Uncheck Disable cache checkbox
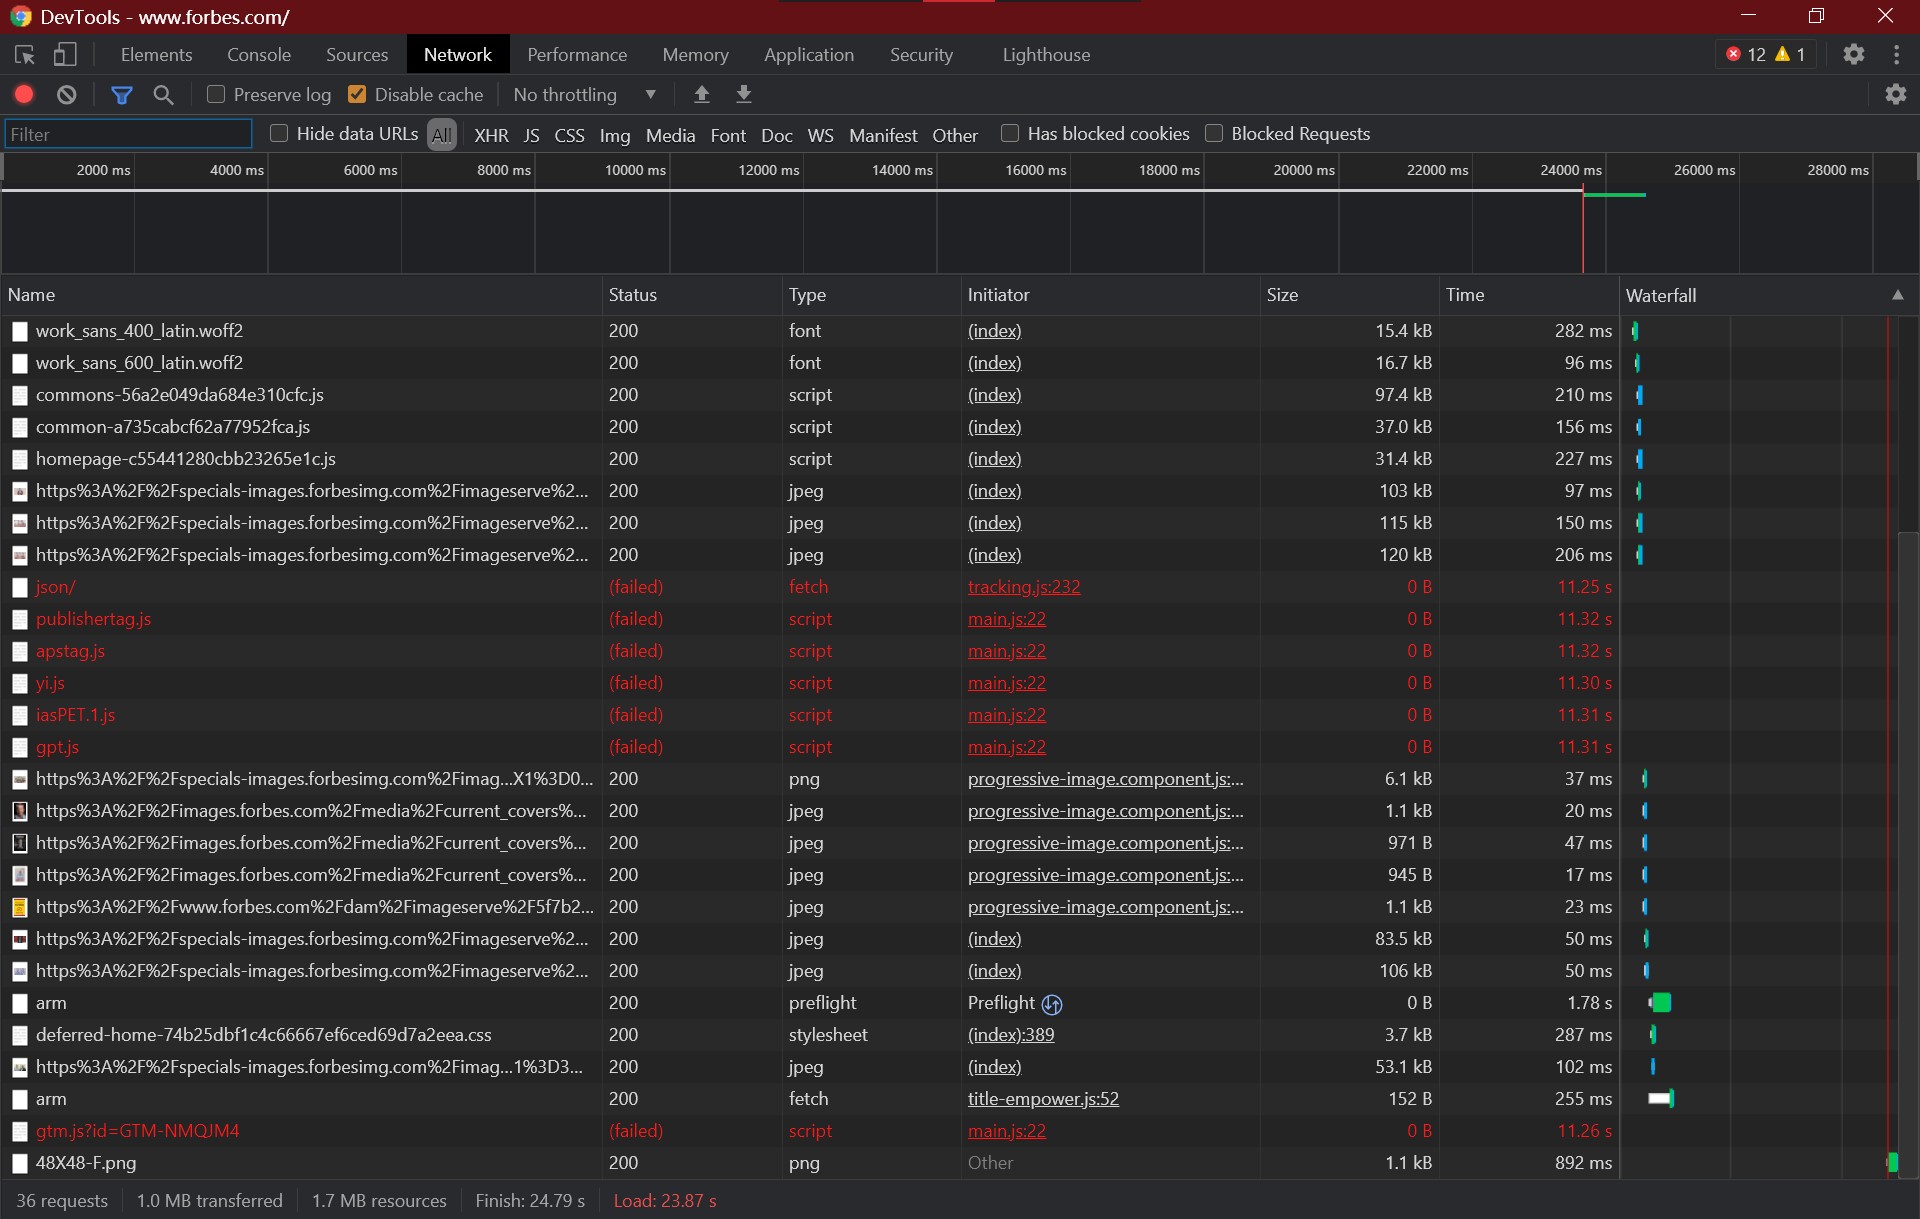The height and width of the screenshot is (1219, 1920). coord(357,94)
